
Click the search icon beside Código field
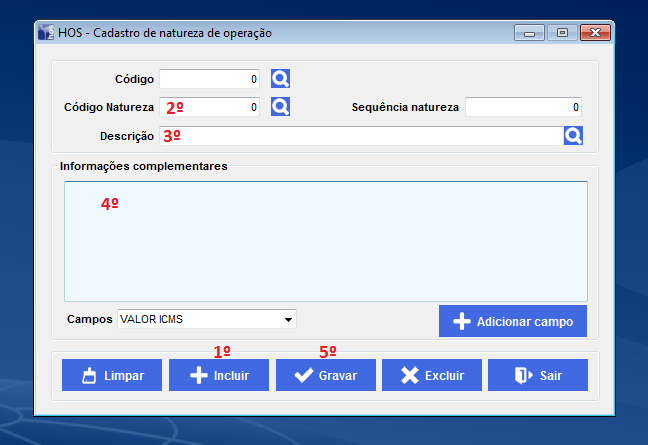(280, 79)
